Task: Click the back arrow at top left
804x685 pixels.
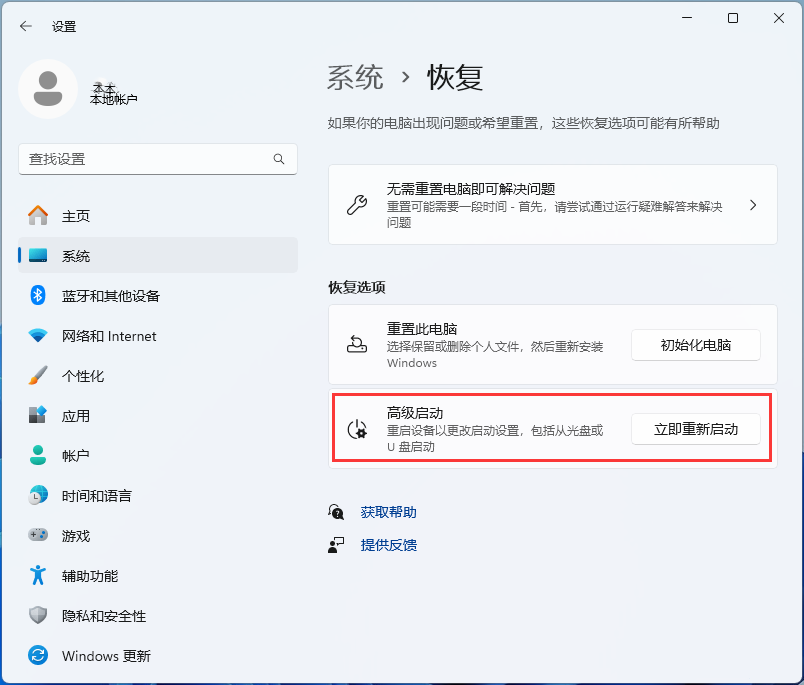Action: coord(25,27)
